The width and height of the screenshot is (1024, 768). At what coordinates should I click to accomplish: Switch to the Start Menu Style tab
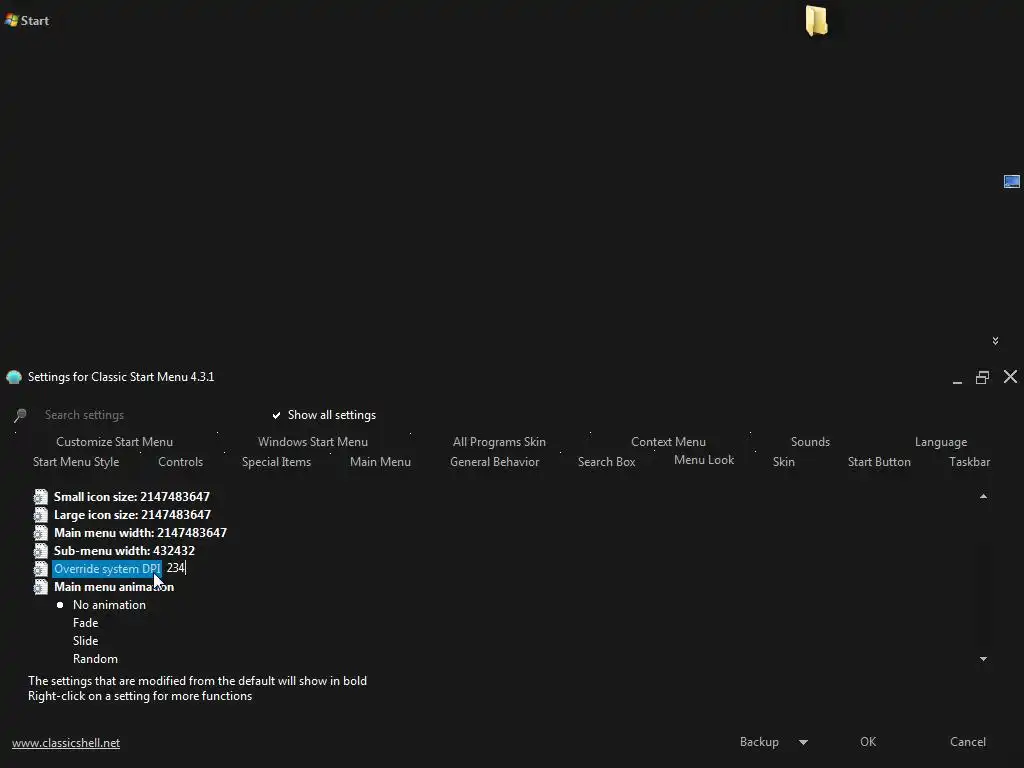[x=76, y=462]
